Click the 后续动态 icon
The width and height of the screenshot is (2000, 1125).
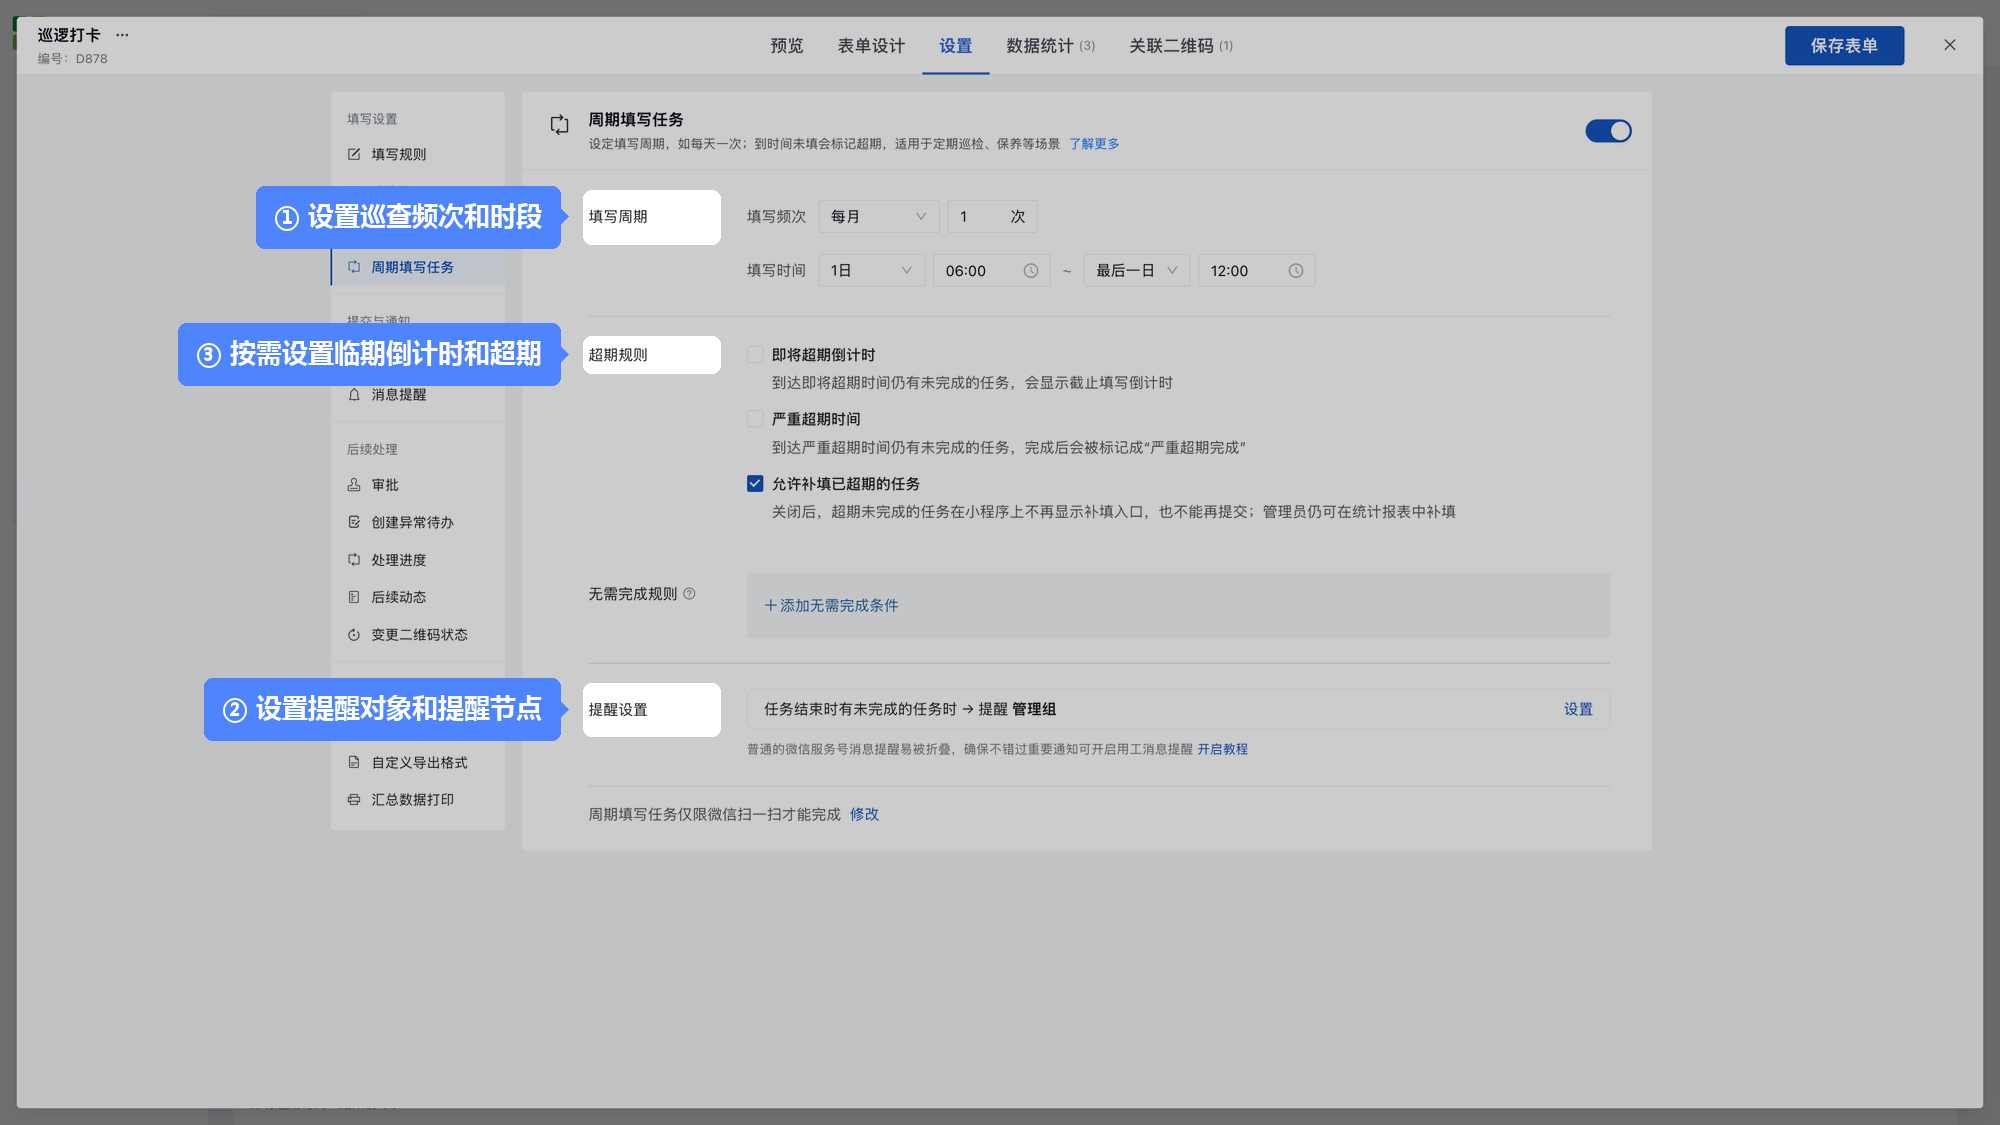tap(354, 597)
